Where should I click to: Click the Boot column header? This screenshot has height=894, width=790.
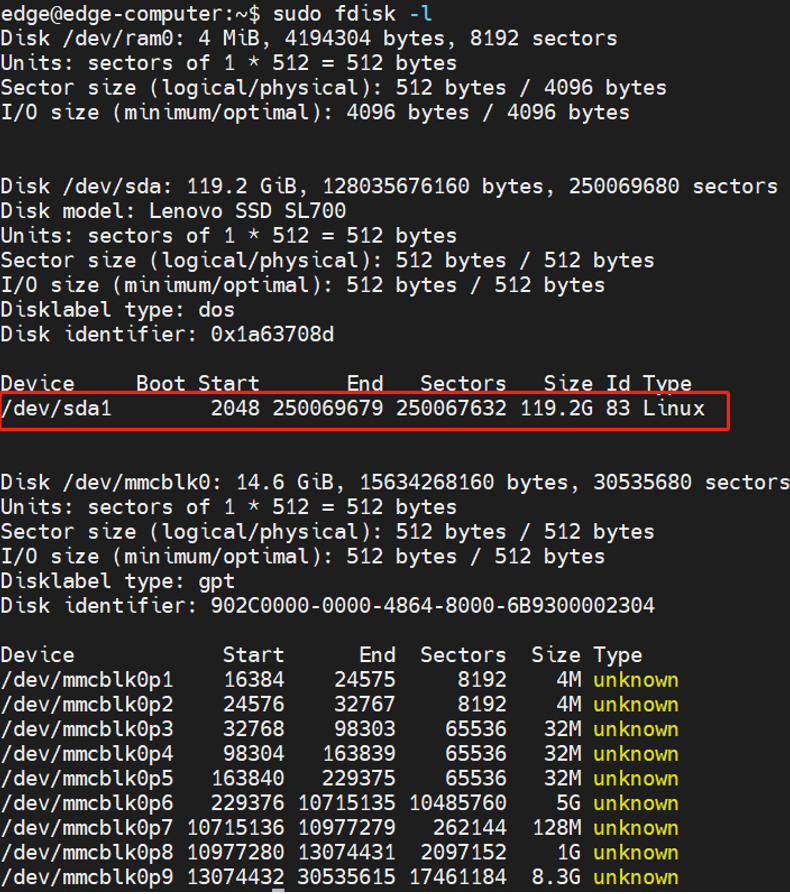(160, 384)
